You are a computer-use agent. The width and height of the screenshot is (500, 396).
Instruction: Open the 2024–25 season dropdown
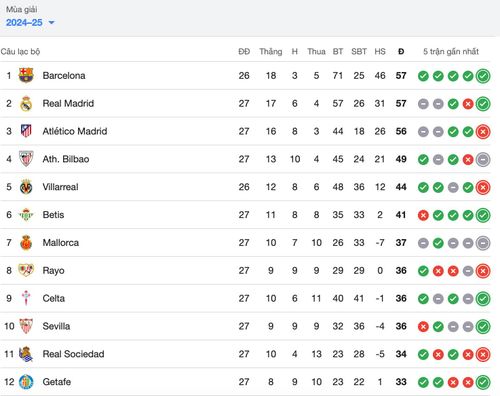tap(30, 23)
